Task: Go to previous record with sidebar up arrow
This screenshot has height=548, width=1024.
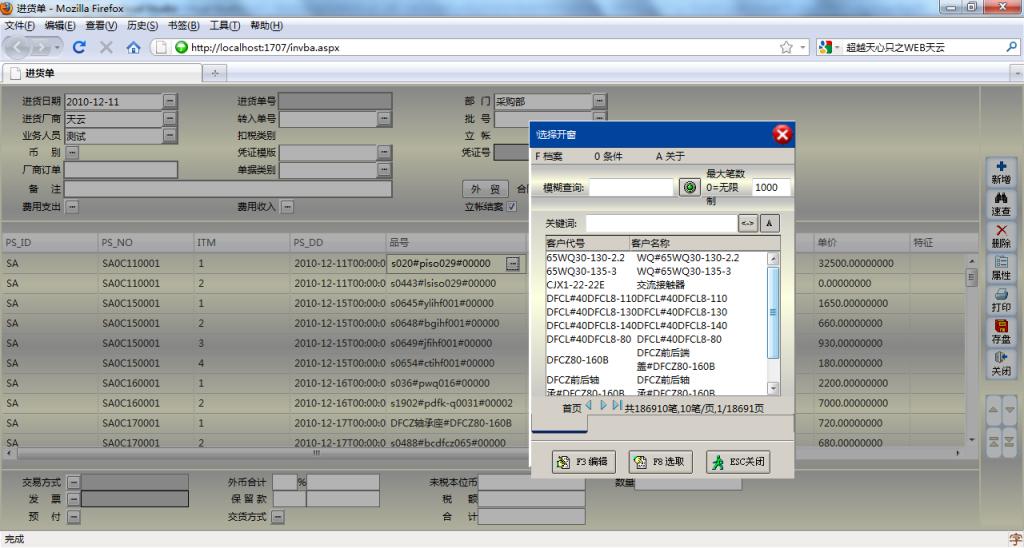Action: (x=993, y=410)
